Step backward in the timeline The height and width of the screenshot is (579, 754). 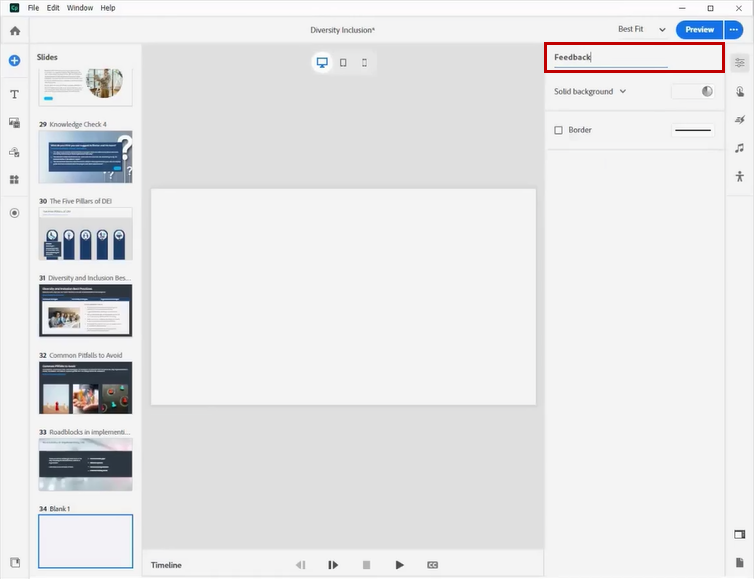pos(301,565)
